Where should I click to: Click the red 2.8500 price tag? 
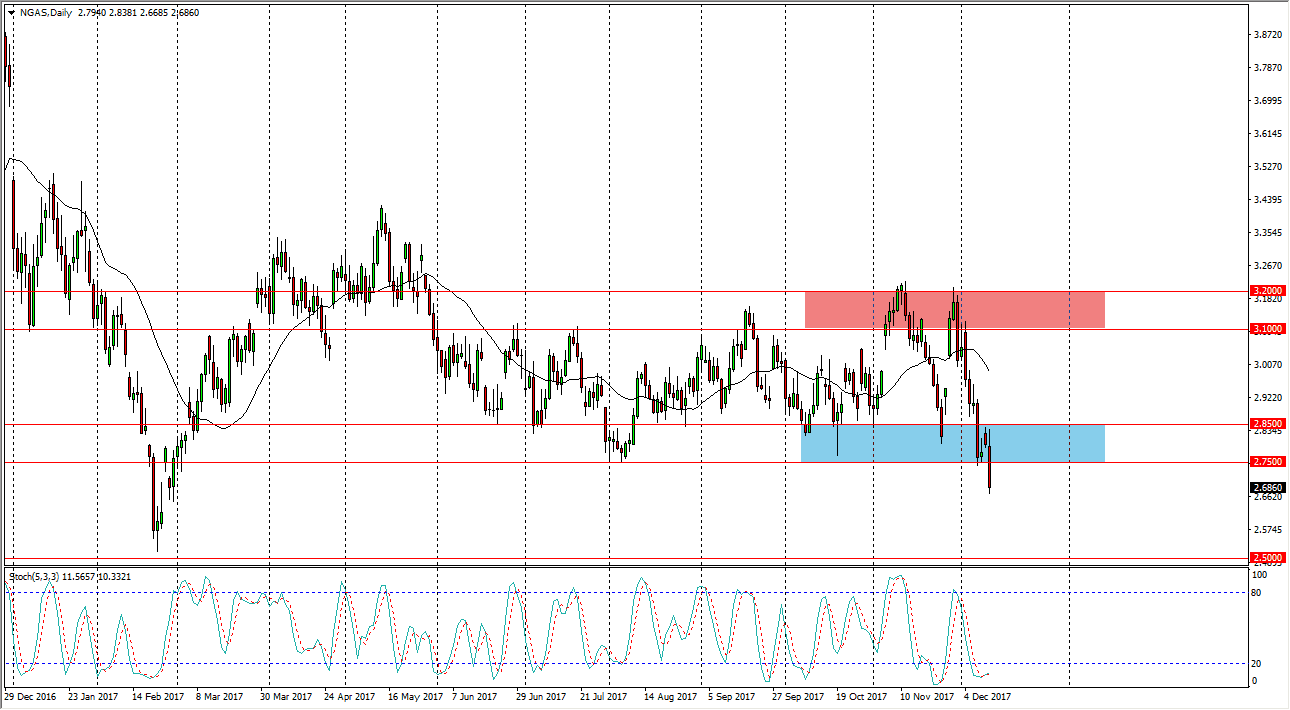[1267, 424]
